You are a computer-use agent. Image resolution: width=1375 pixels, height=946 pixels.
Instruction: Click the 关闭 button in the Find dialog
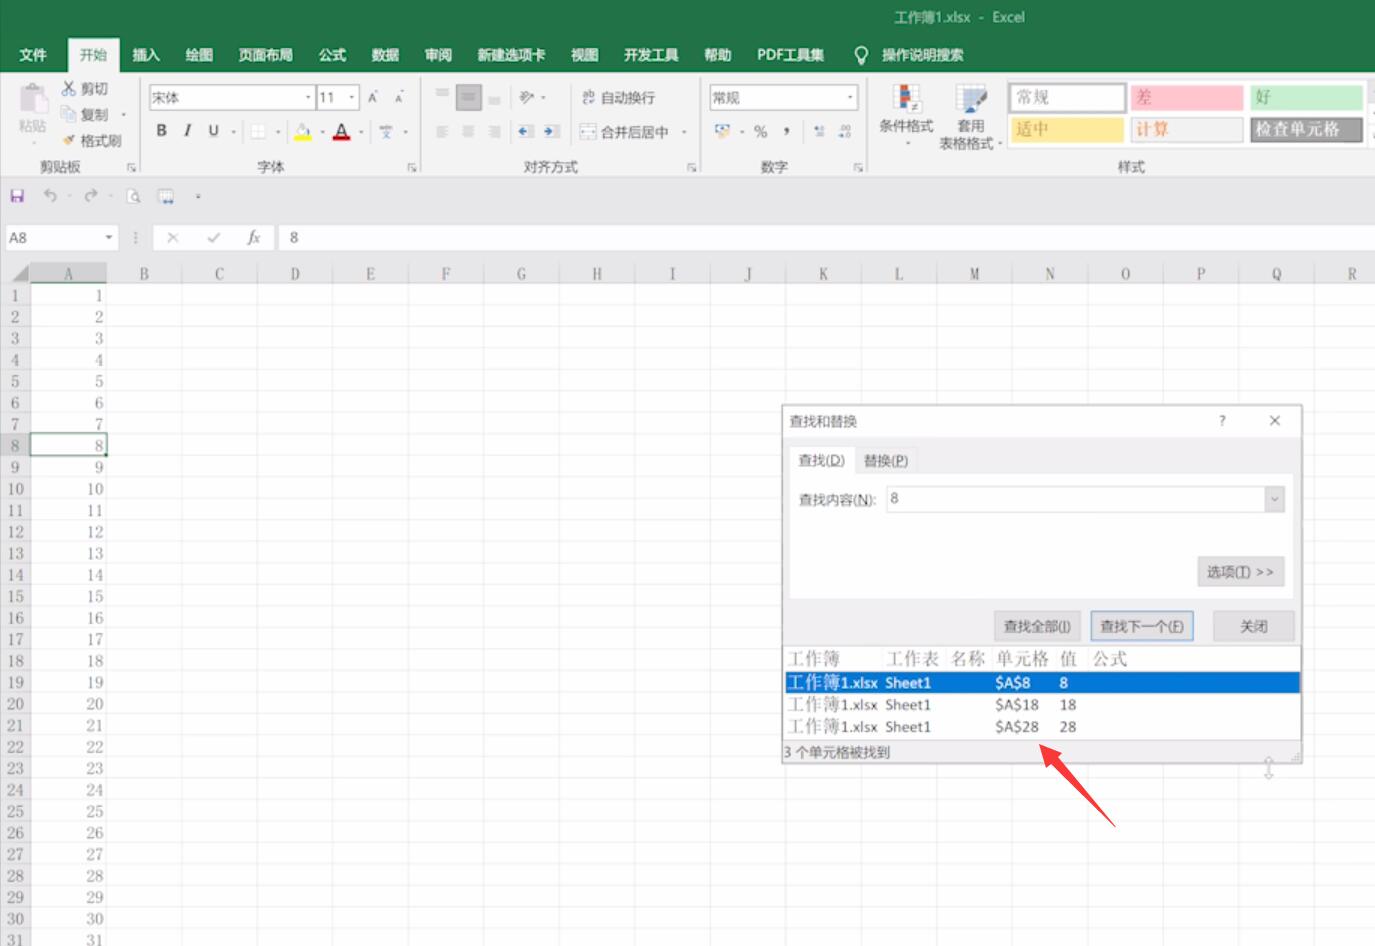[x=1254, y=627]
